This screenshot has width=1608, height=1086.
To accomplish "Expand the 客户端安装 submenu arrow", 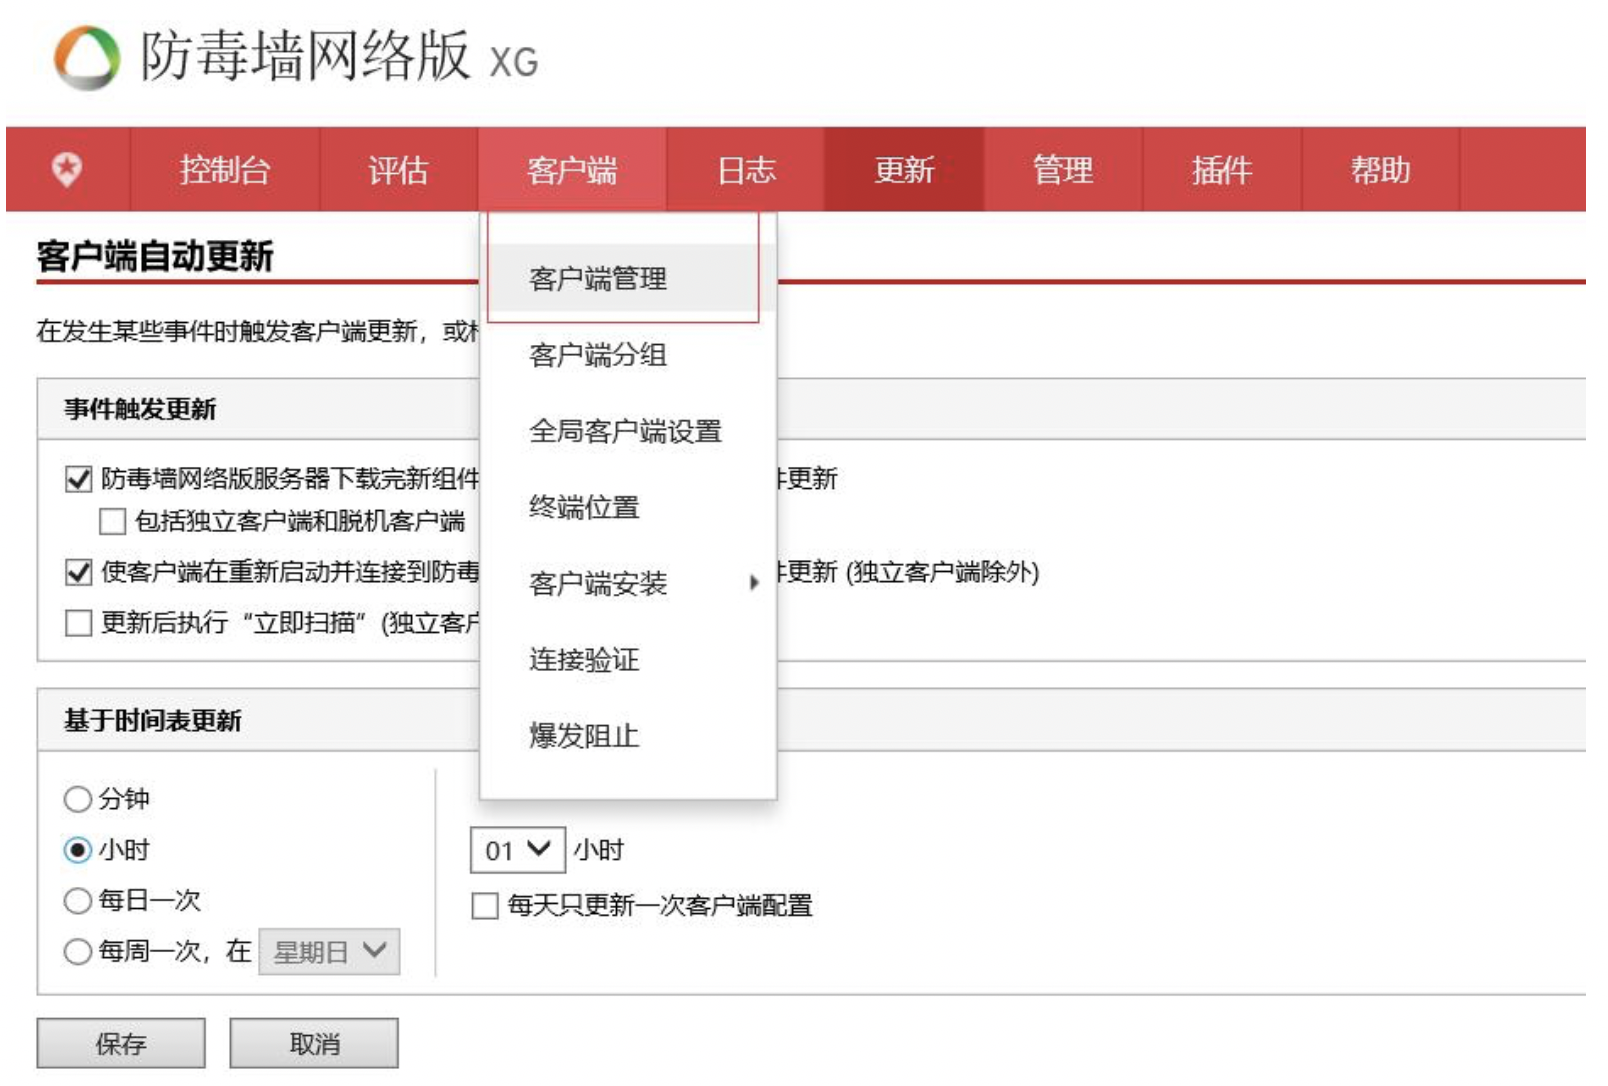I will 754,583.
